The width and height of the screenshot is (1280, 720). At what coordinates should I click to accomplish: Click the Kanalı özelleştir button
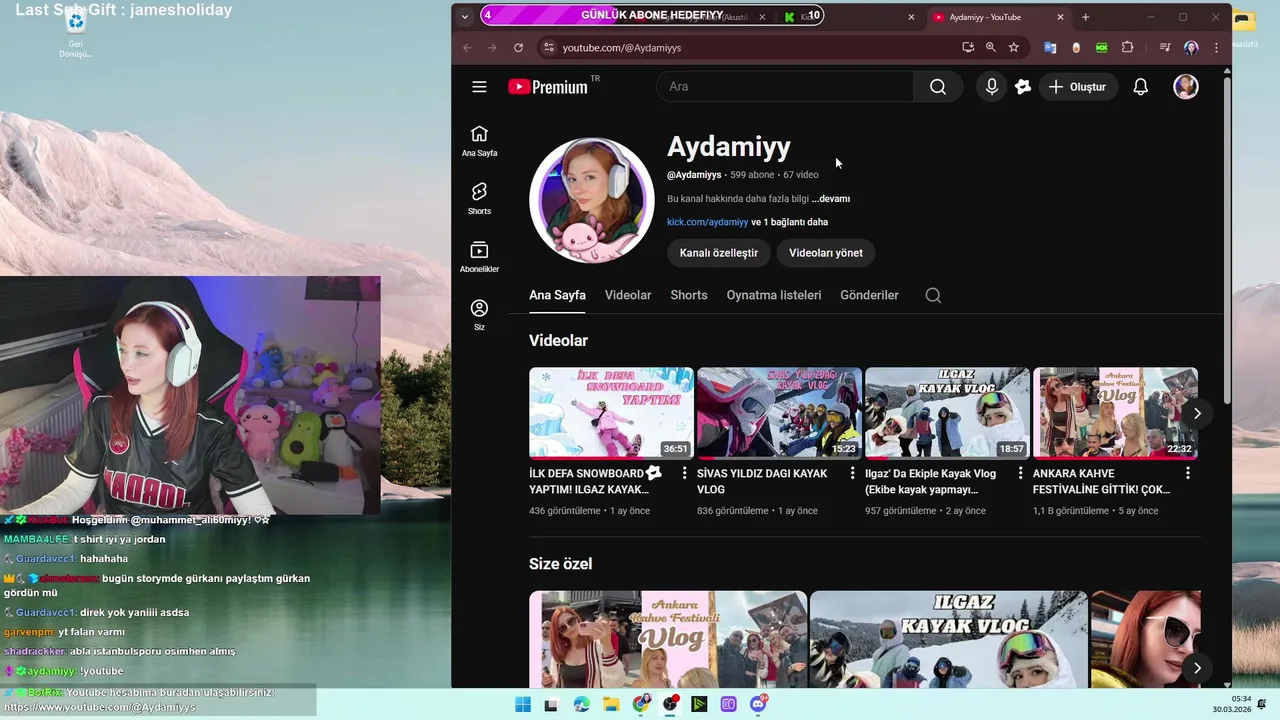point(719,253)
